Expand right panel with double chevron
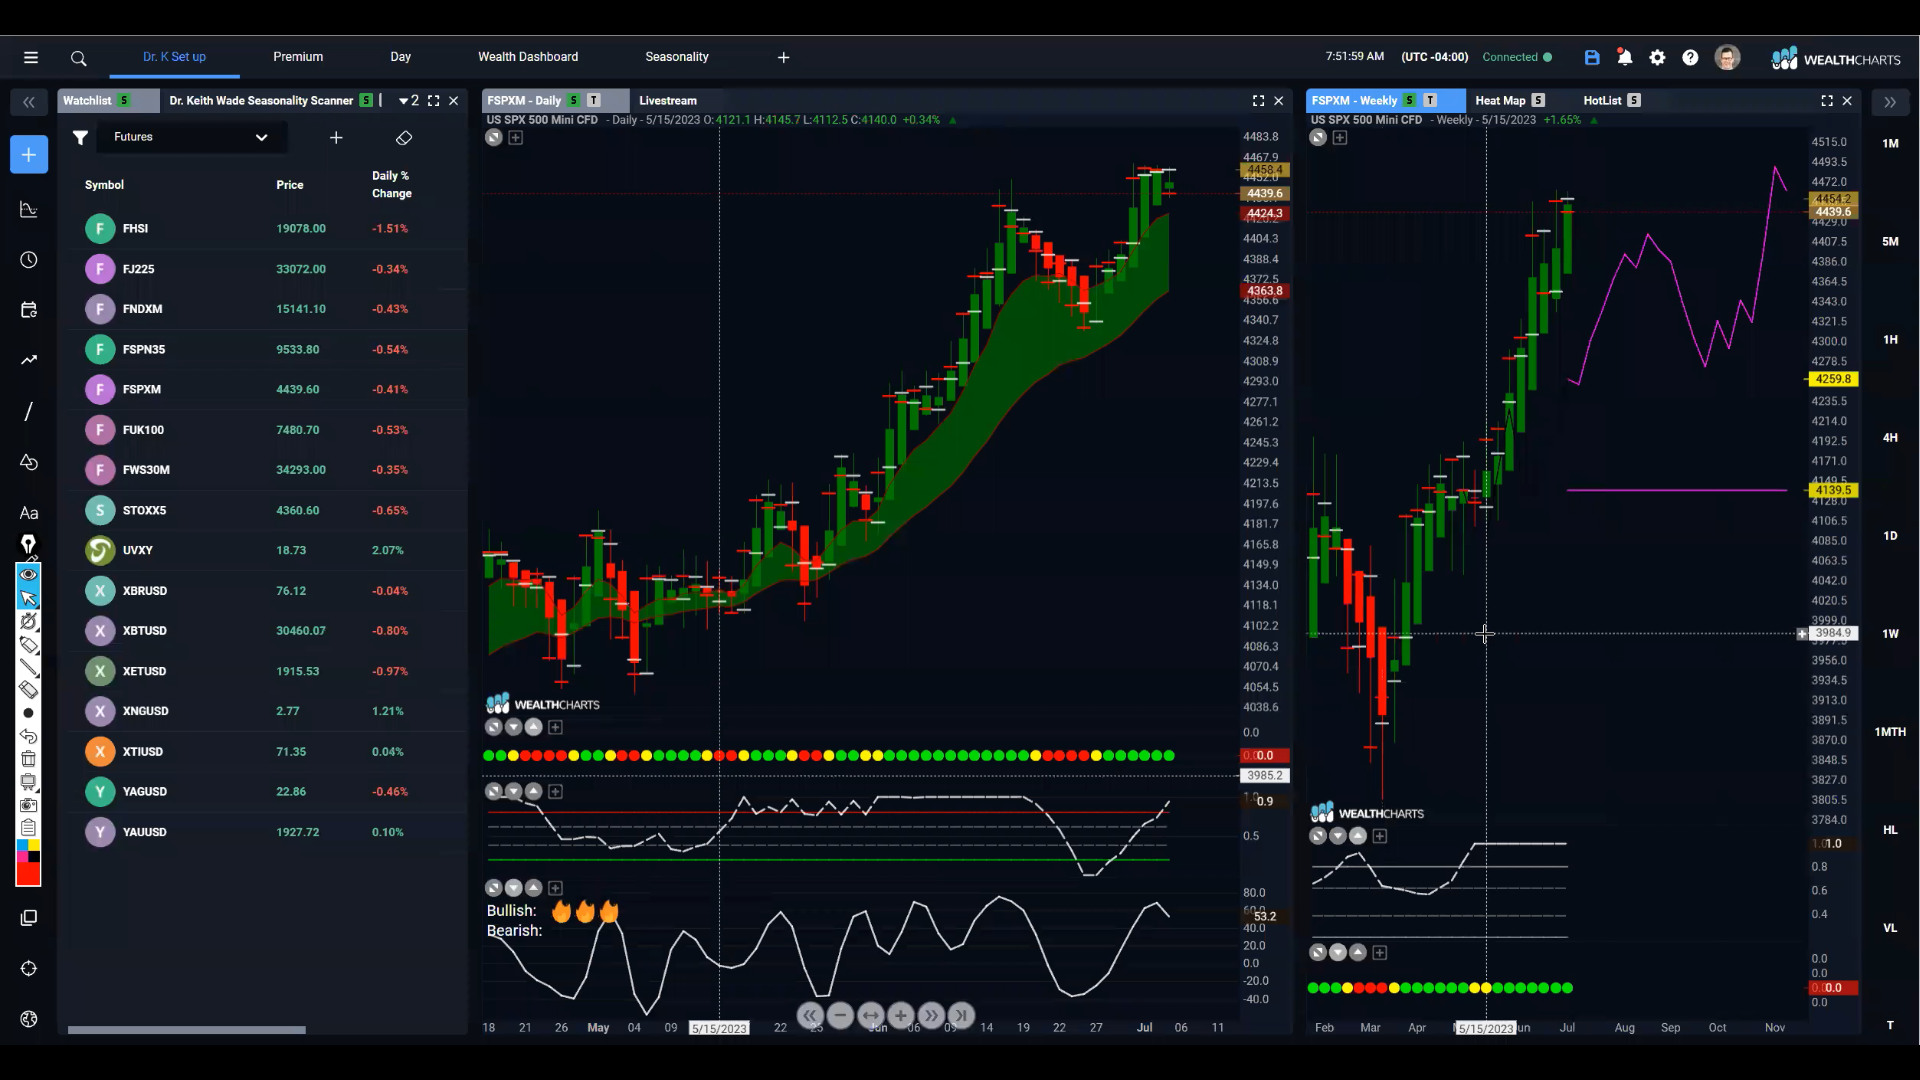The image size is (1920, 1080). (x=1890, y=102)
